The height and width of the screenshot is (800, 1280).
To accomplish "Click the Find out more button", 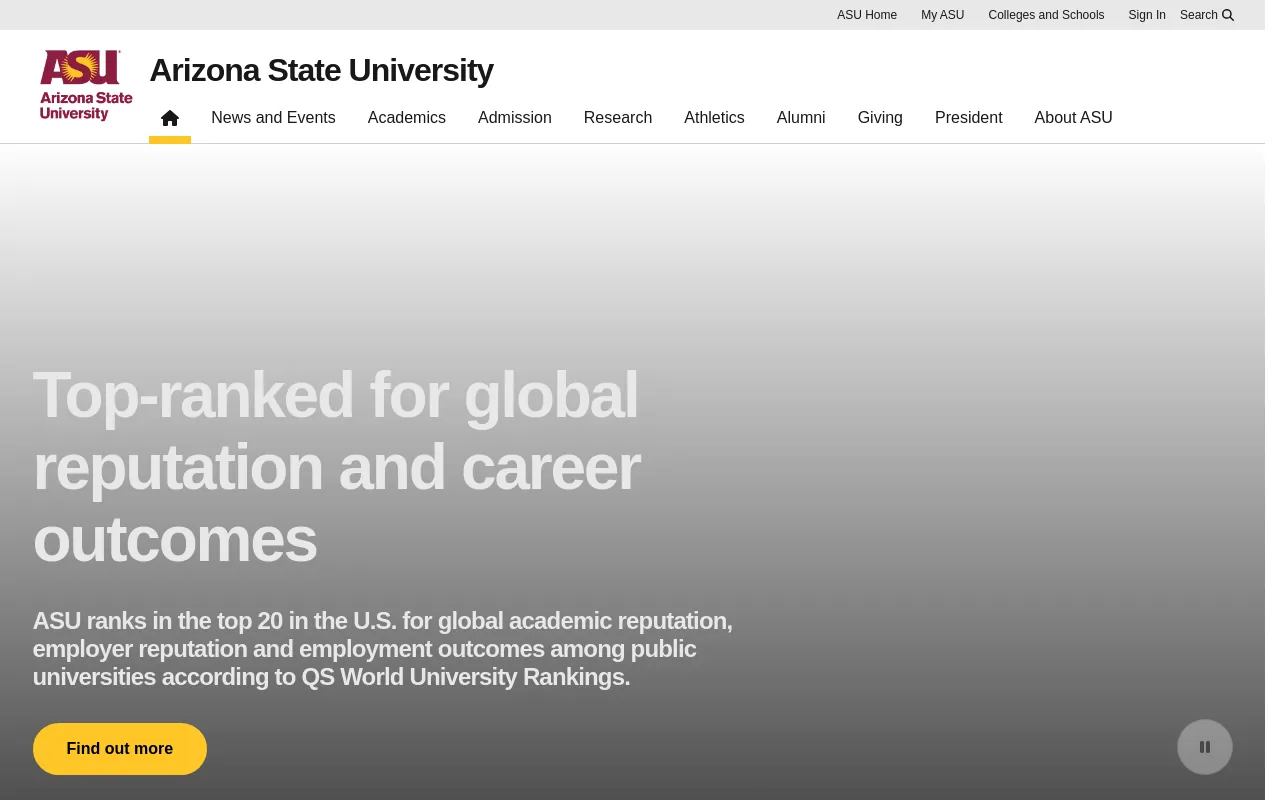I will click(120, 749).
